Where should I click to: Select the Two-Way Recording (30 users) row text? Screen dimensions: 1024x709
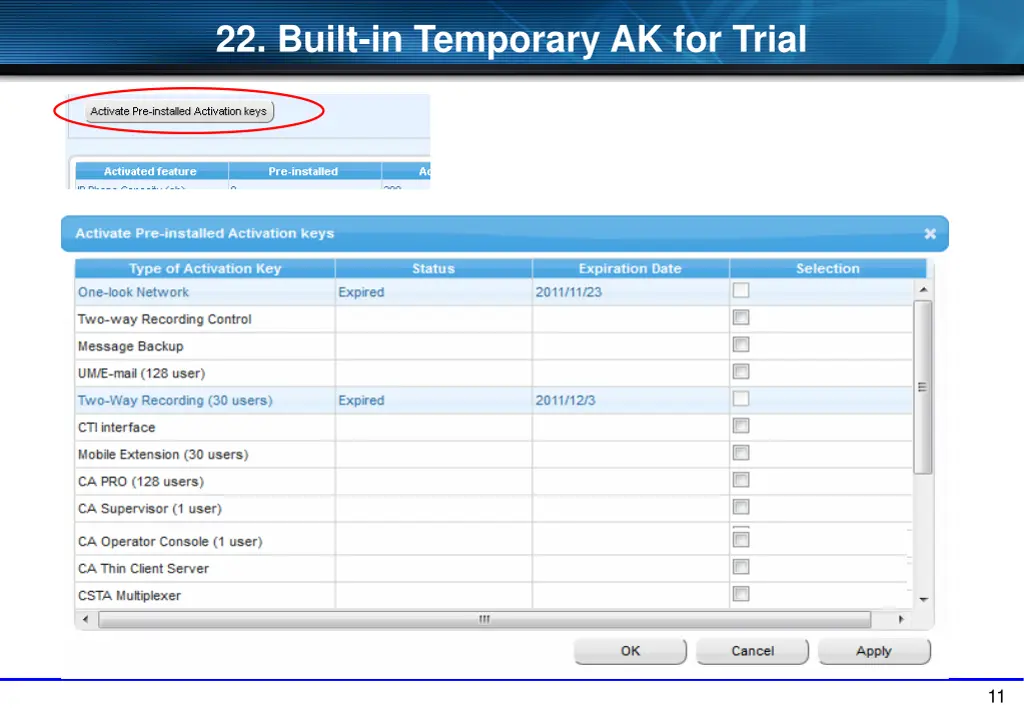175,401
